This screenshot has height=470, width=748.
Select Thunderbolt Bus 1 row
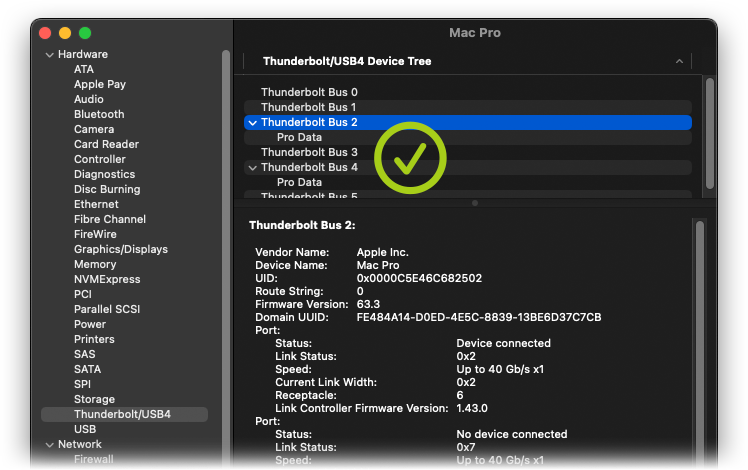468,107
